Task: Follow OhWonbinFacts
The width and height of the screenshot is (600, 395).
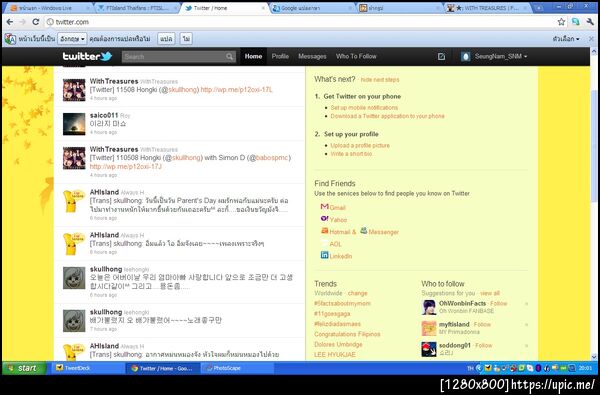Action: click(x=499, y=304)
